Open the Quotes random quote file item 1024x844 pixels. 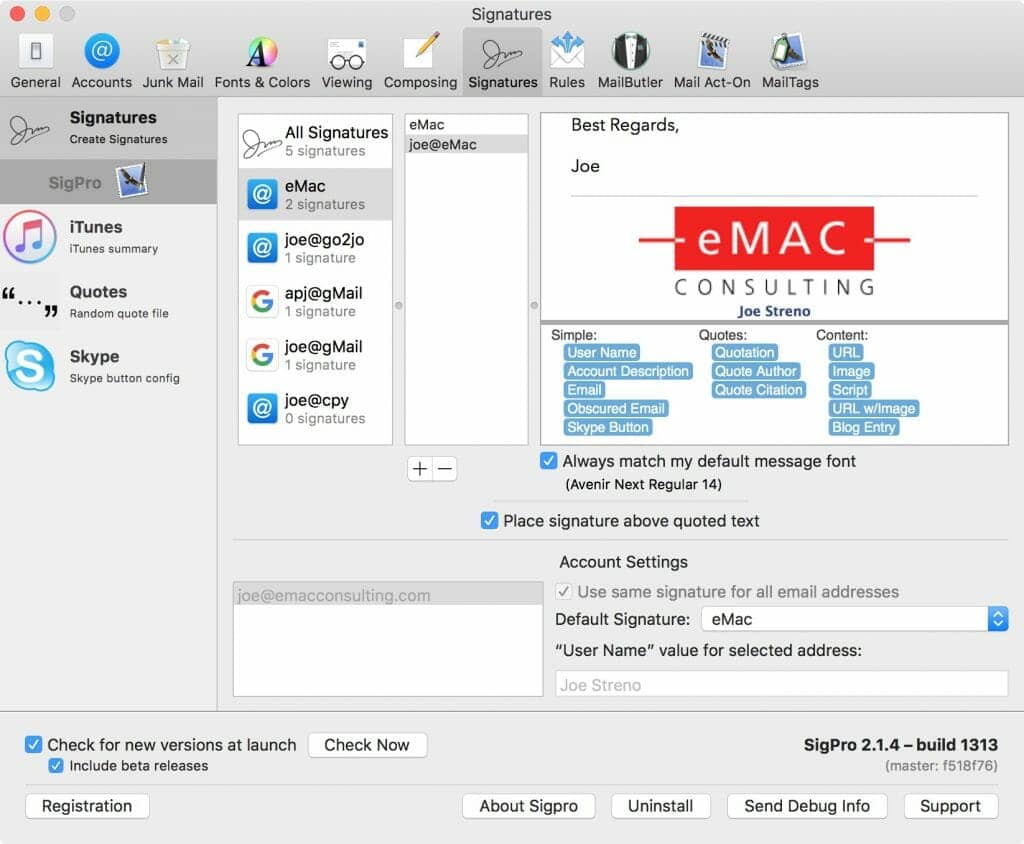[x=108, y=301]
